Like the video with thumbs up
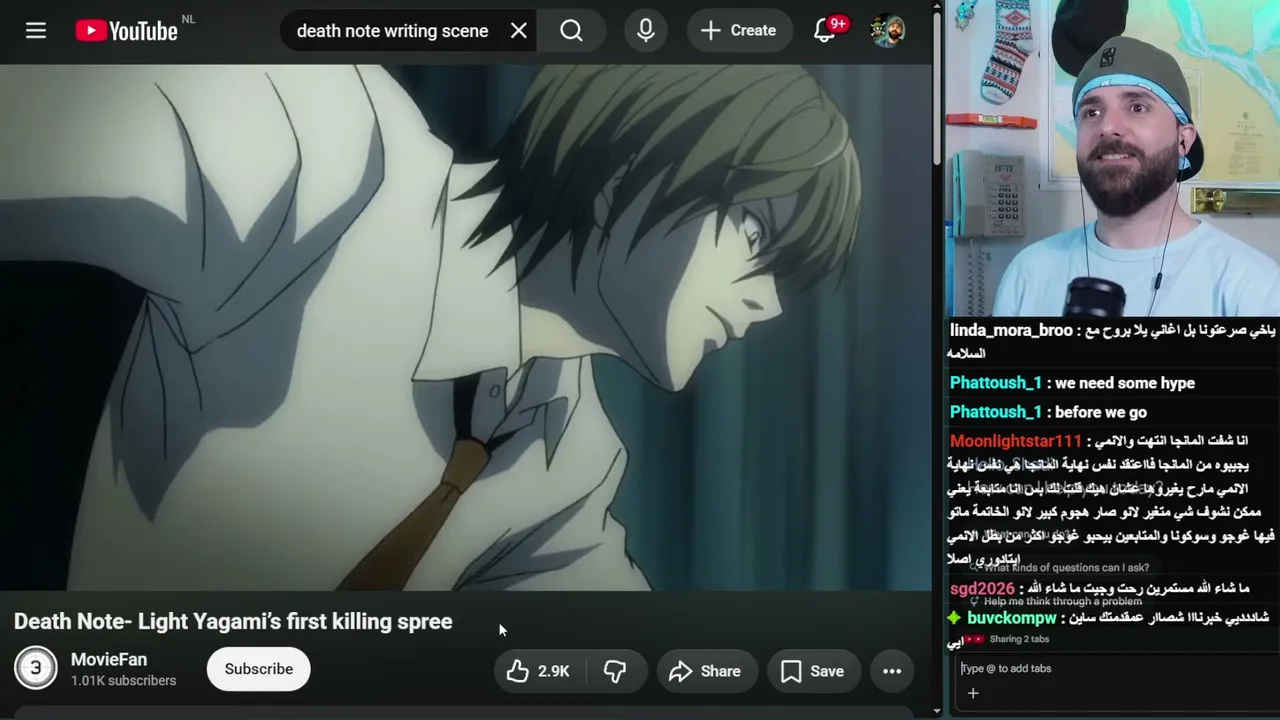Image resolution: width=1280 pixels, height=720 pixels. pos(538,671)
